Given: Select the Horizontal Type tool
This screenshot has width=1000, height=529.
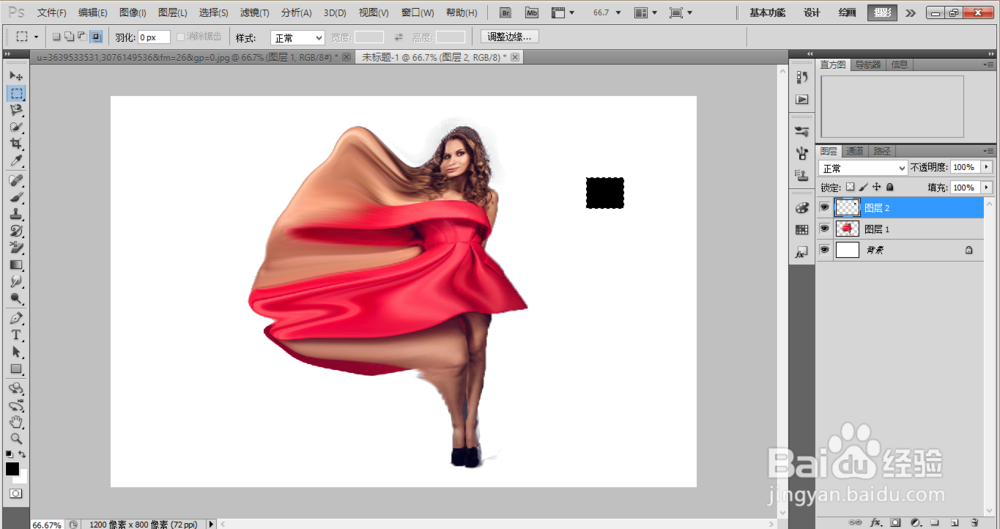Looking at the screenshot, I should coord(16,335).
